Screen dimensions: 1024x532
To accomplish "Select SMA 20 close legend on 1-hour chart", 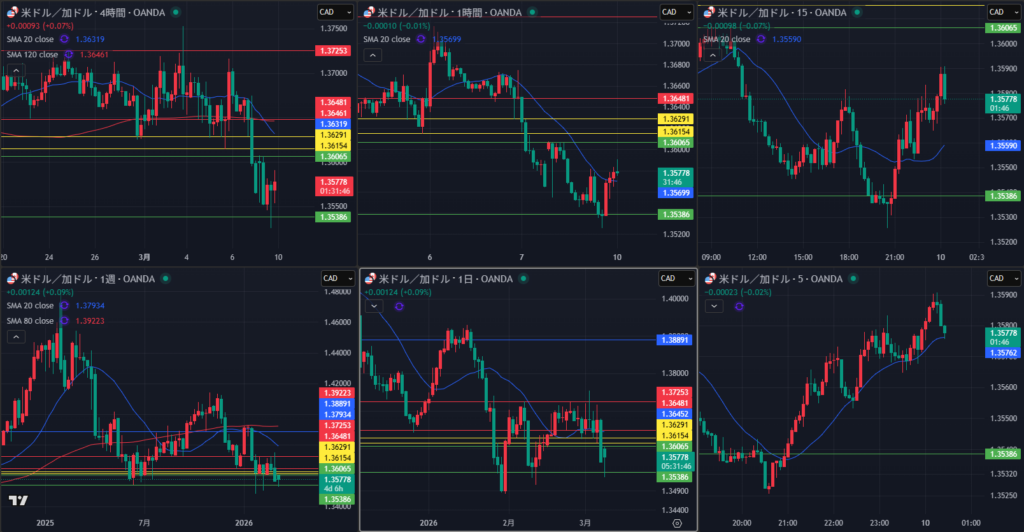I will coord(385,39).
